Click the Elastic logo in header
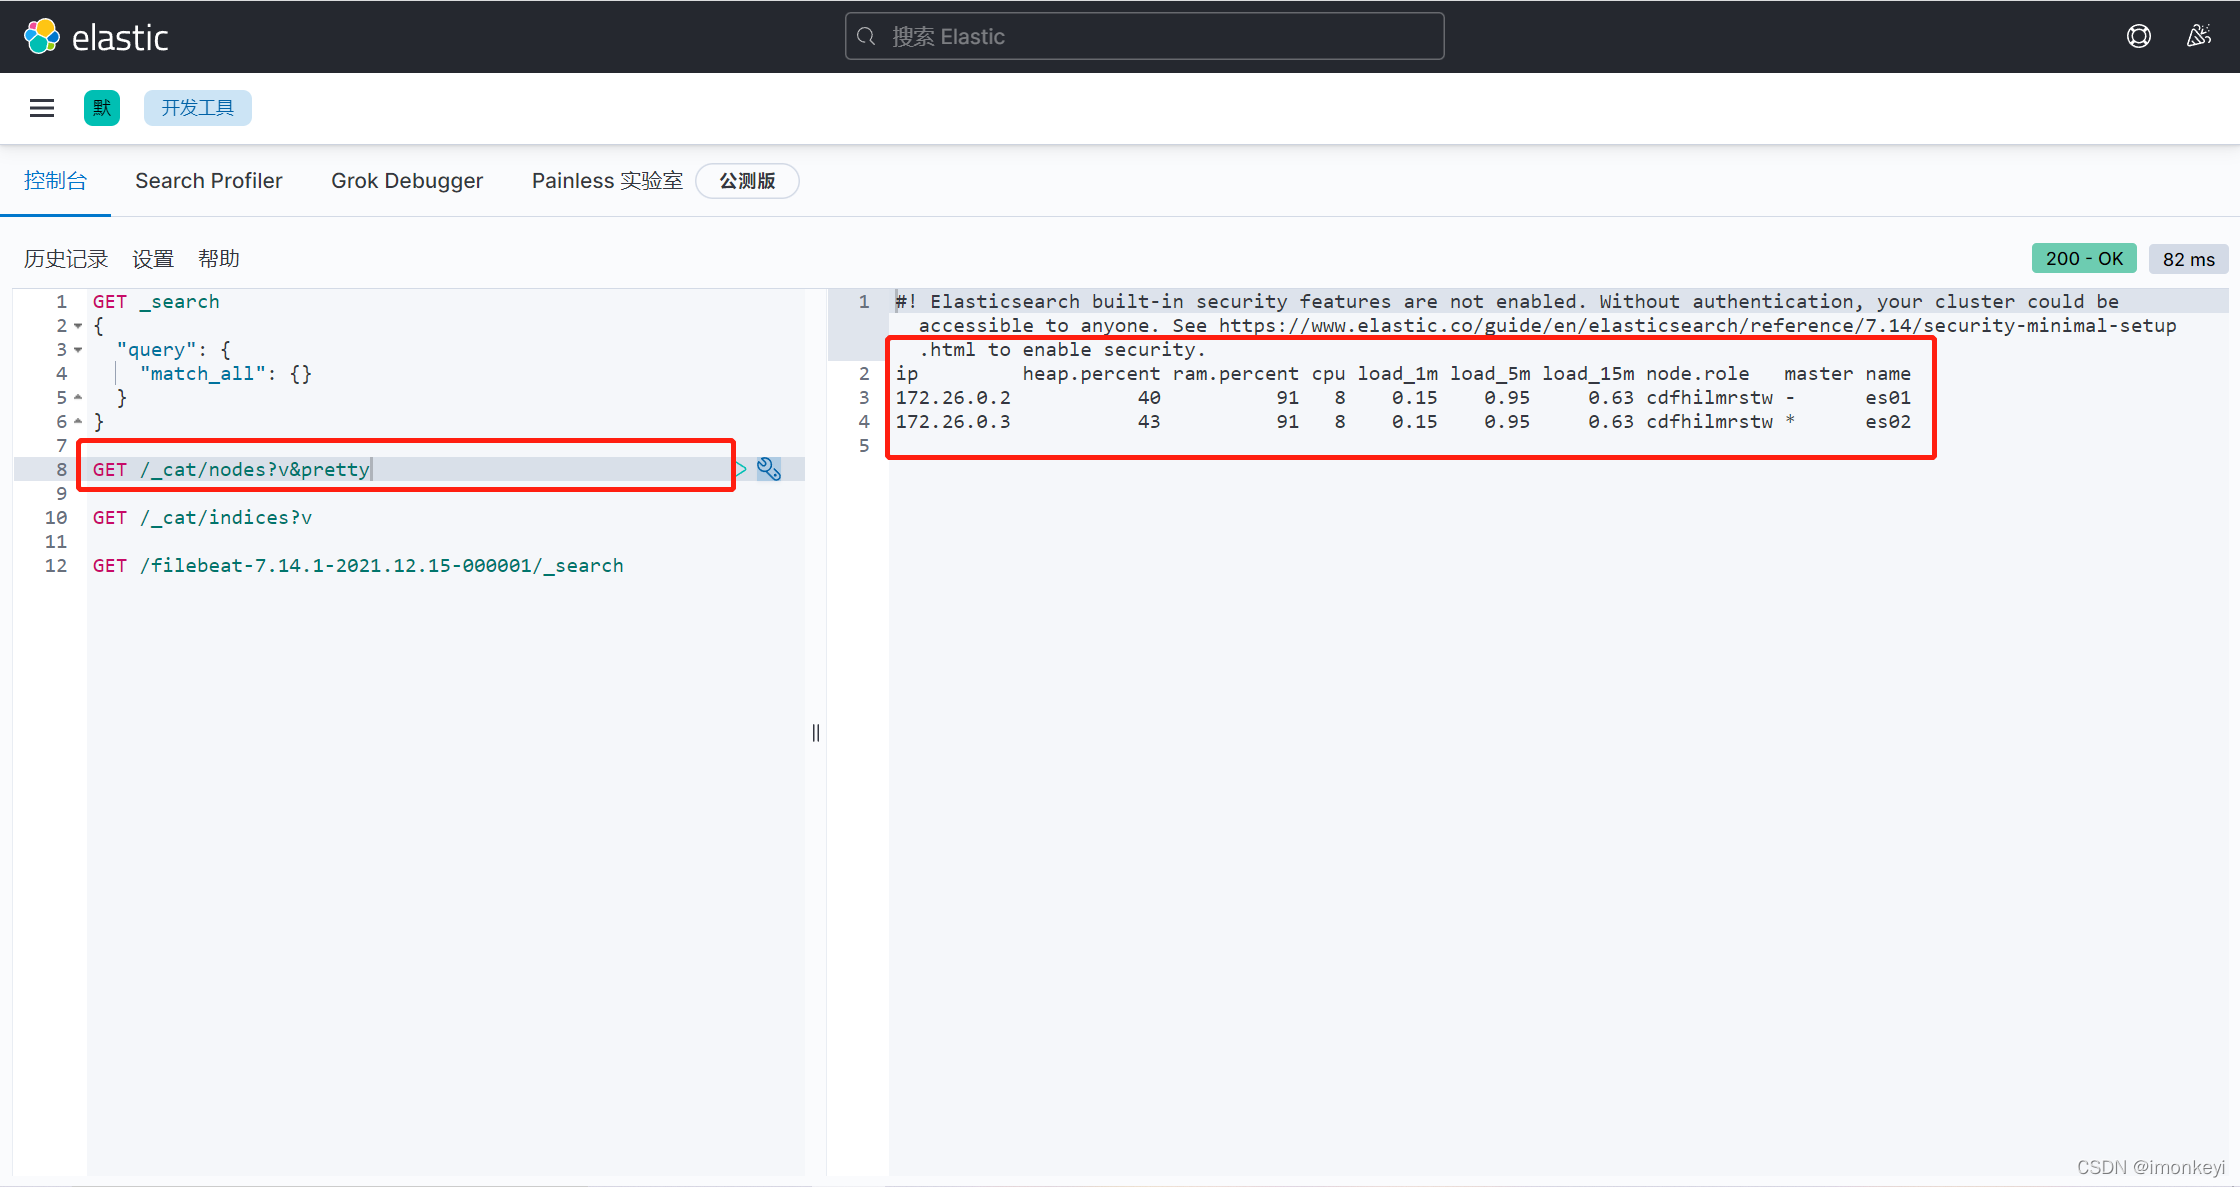Image resolution: width=2240 pixels, height=1187 pixels. 95,37
